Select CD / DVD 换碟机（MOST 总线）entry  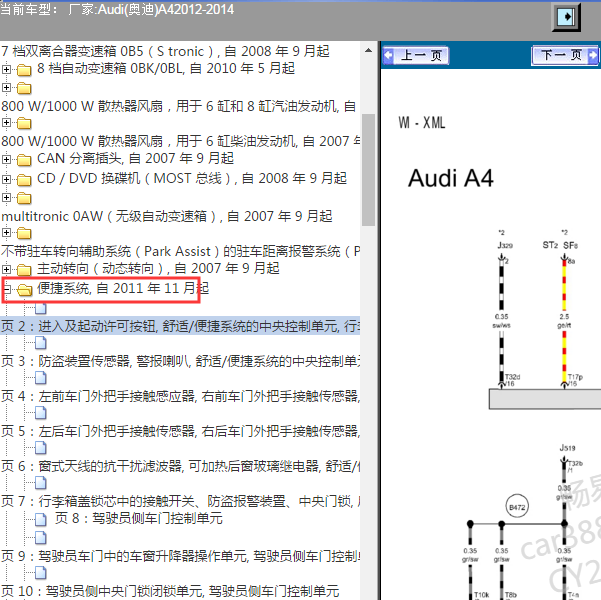192,178
